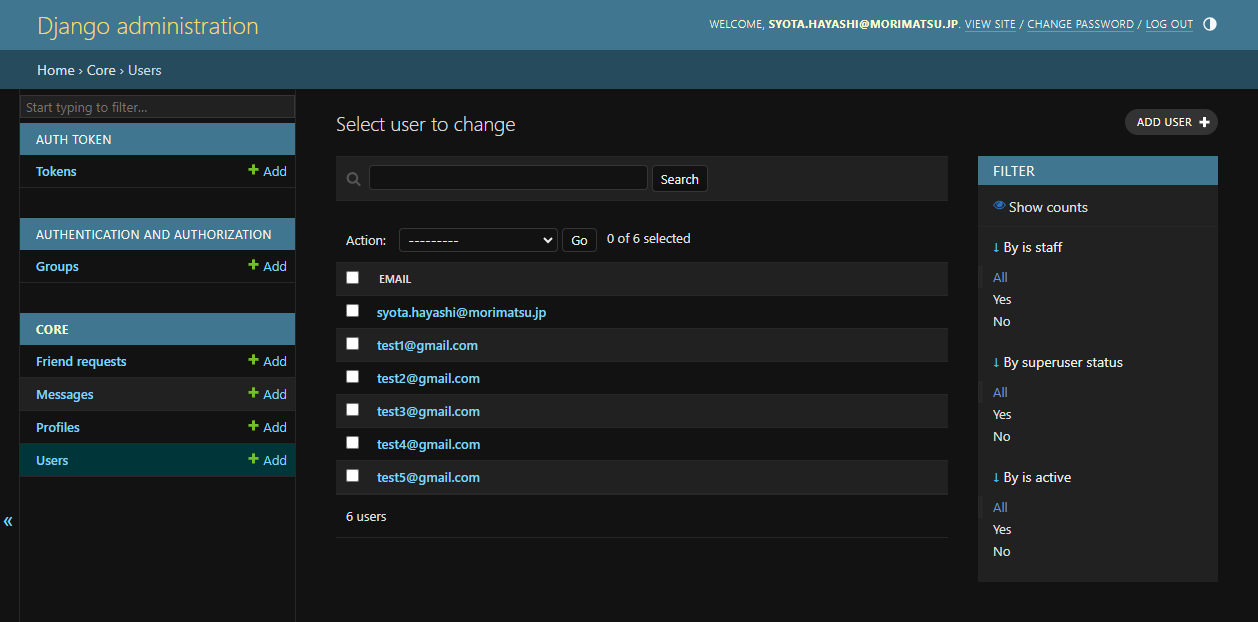Collapse the By superuser status filter
Viewport: 1258px width, 622px height.
pos(1057,362)
